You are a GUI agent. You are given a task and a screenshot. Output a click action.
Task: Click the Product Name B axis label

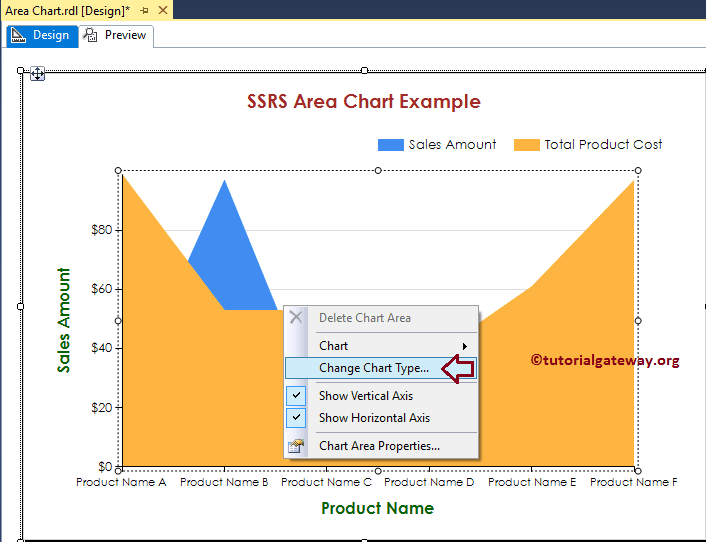[224, 482]
